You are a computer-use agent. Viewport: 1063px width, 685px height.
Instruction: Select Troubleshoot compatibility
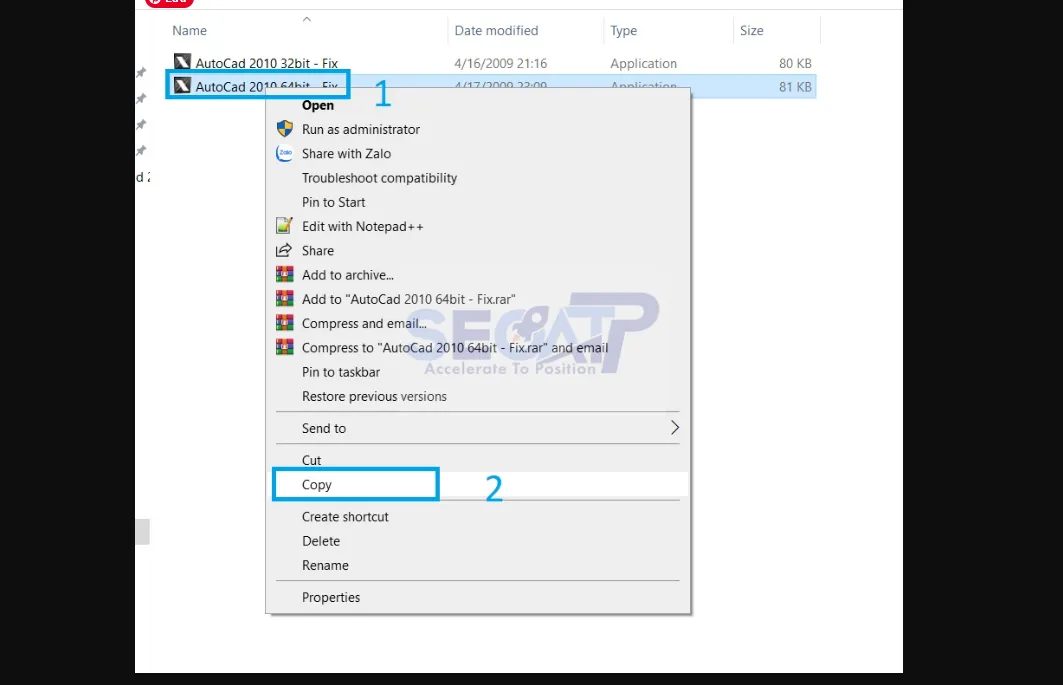(x=379, y=177)
